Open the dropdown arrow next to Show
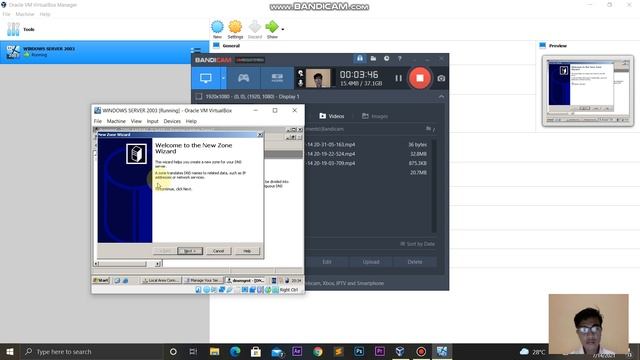The width and height of the screenshot is (640, 360). (x=283, y=29)
